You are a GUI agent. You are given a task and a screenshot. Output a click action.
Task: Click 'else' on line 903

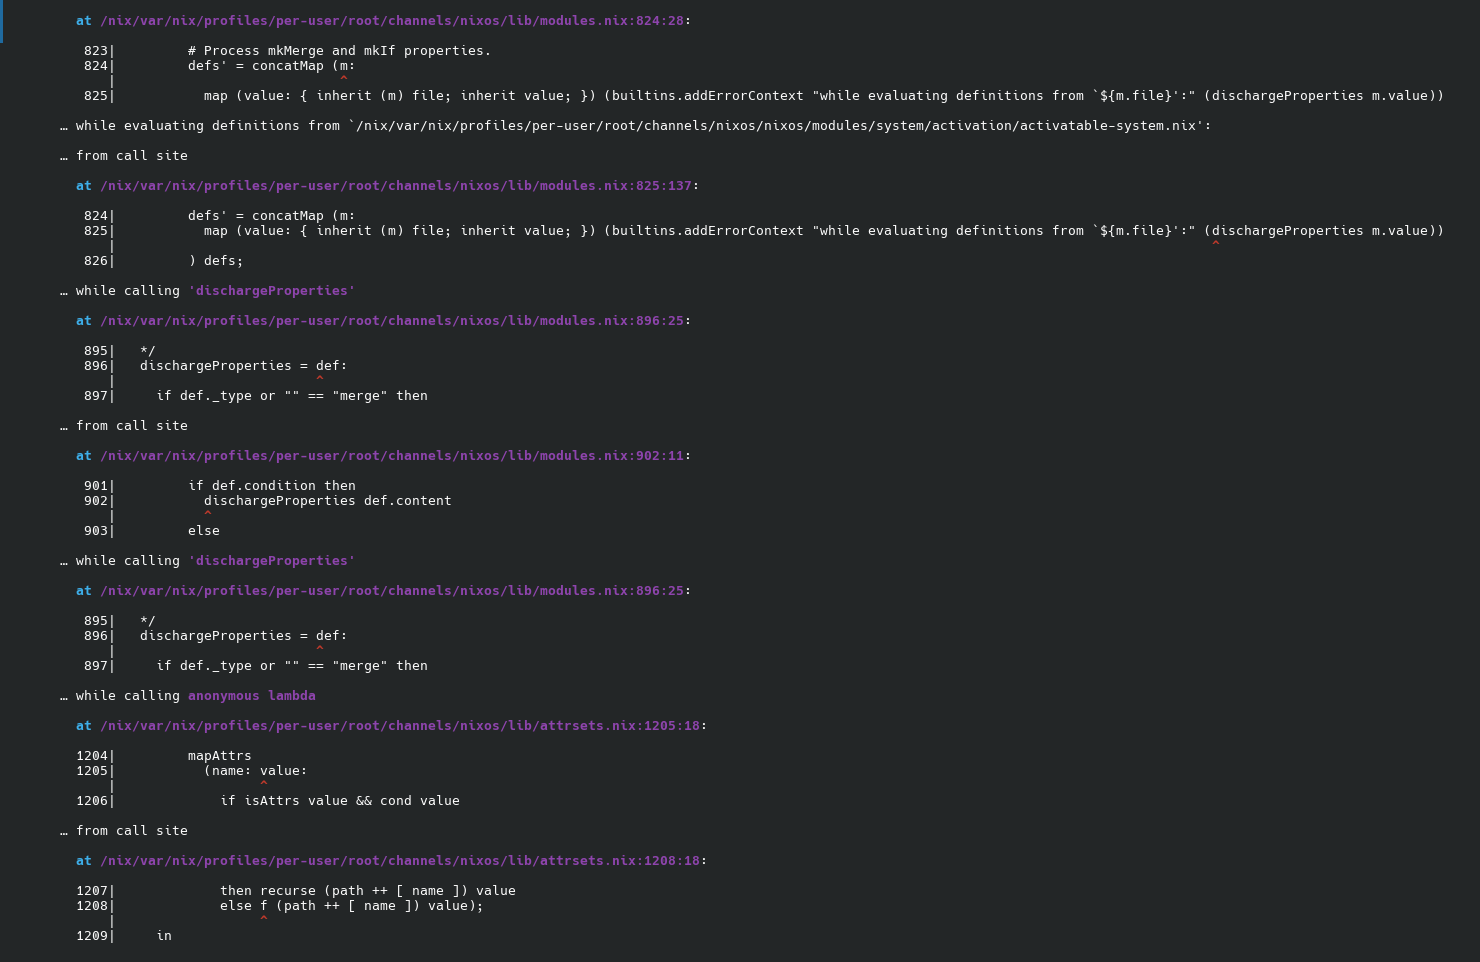pyautogui.click(x=204, y=530)
